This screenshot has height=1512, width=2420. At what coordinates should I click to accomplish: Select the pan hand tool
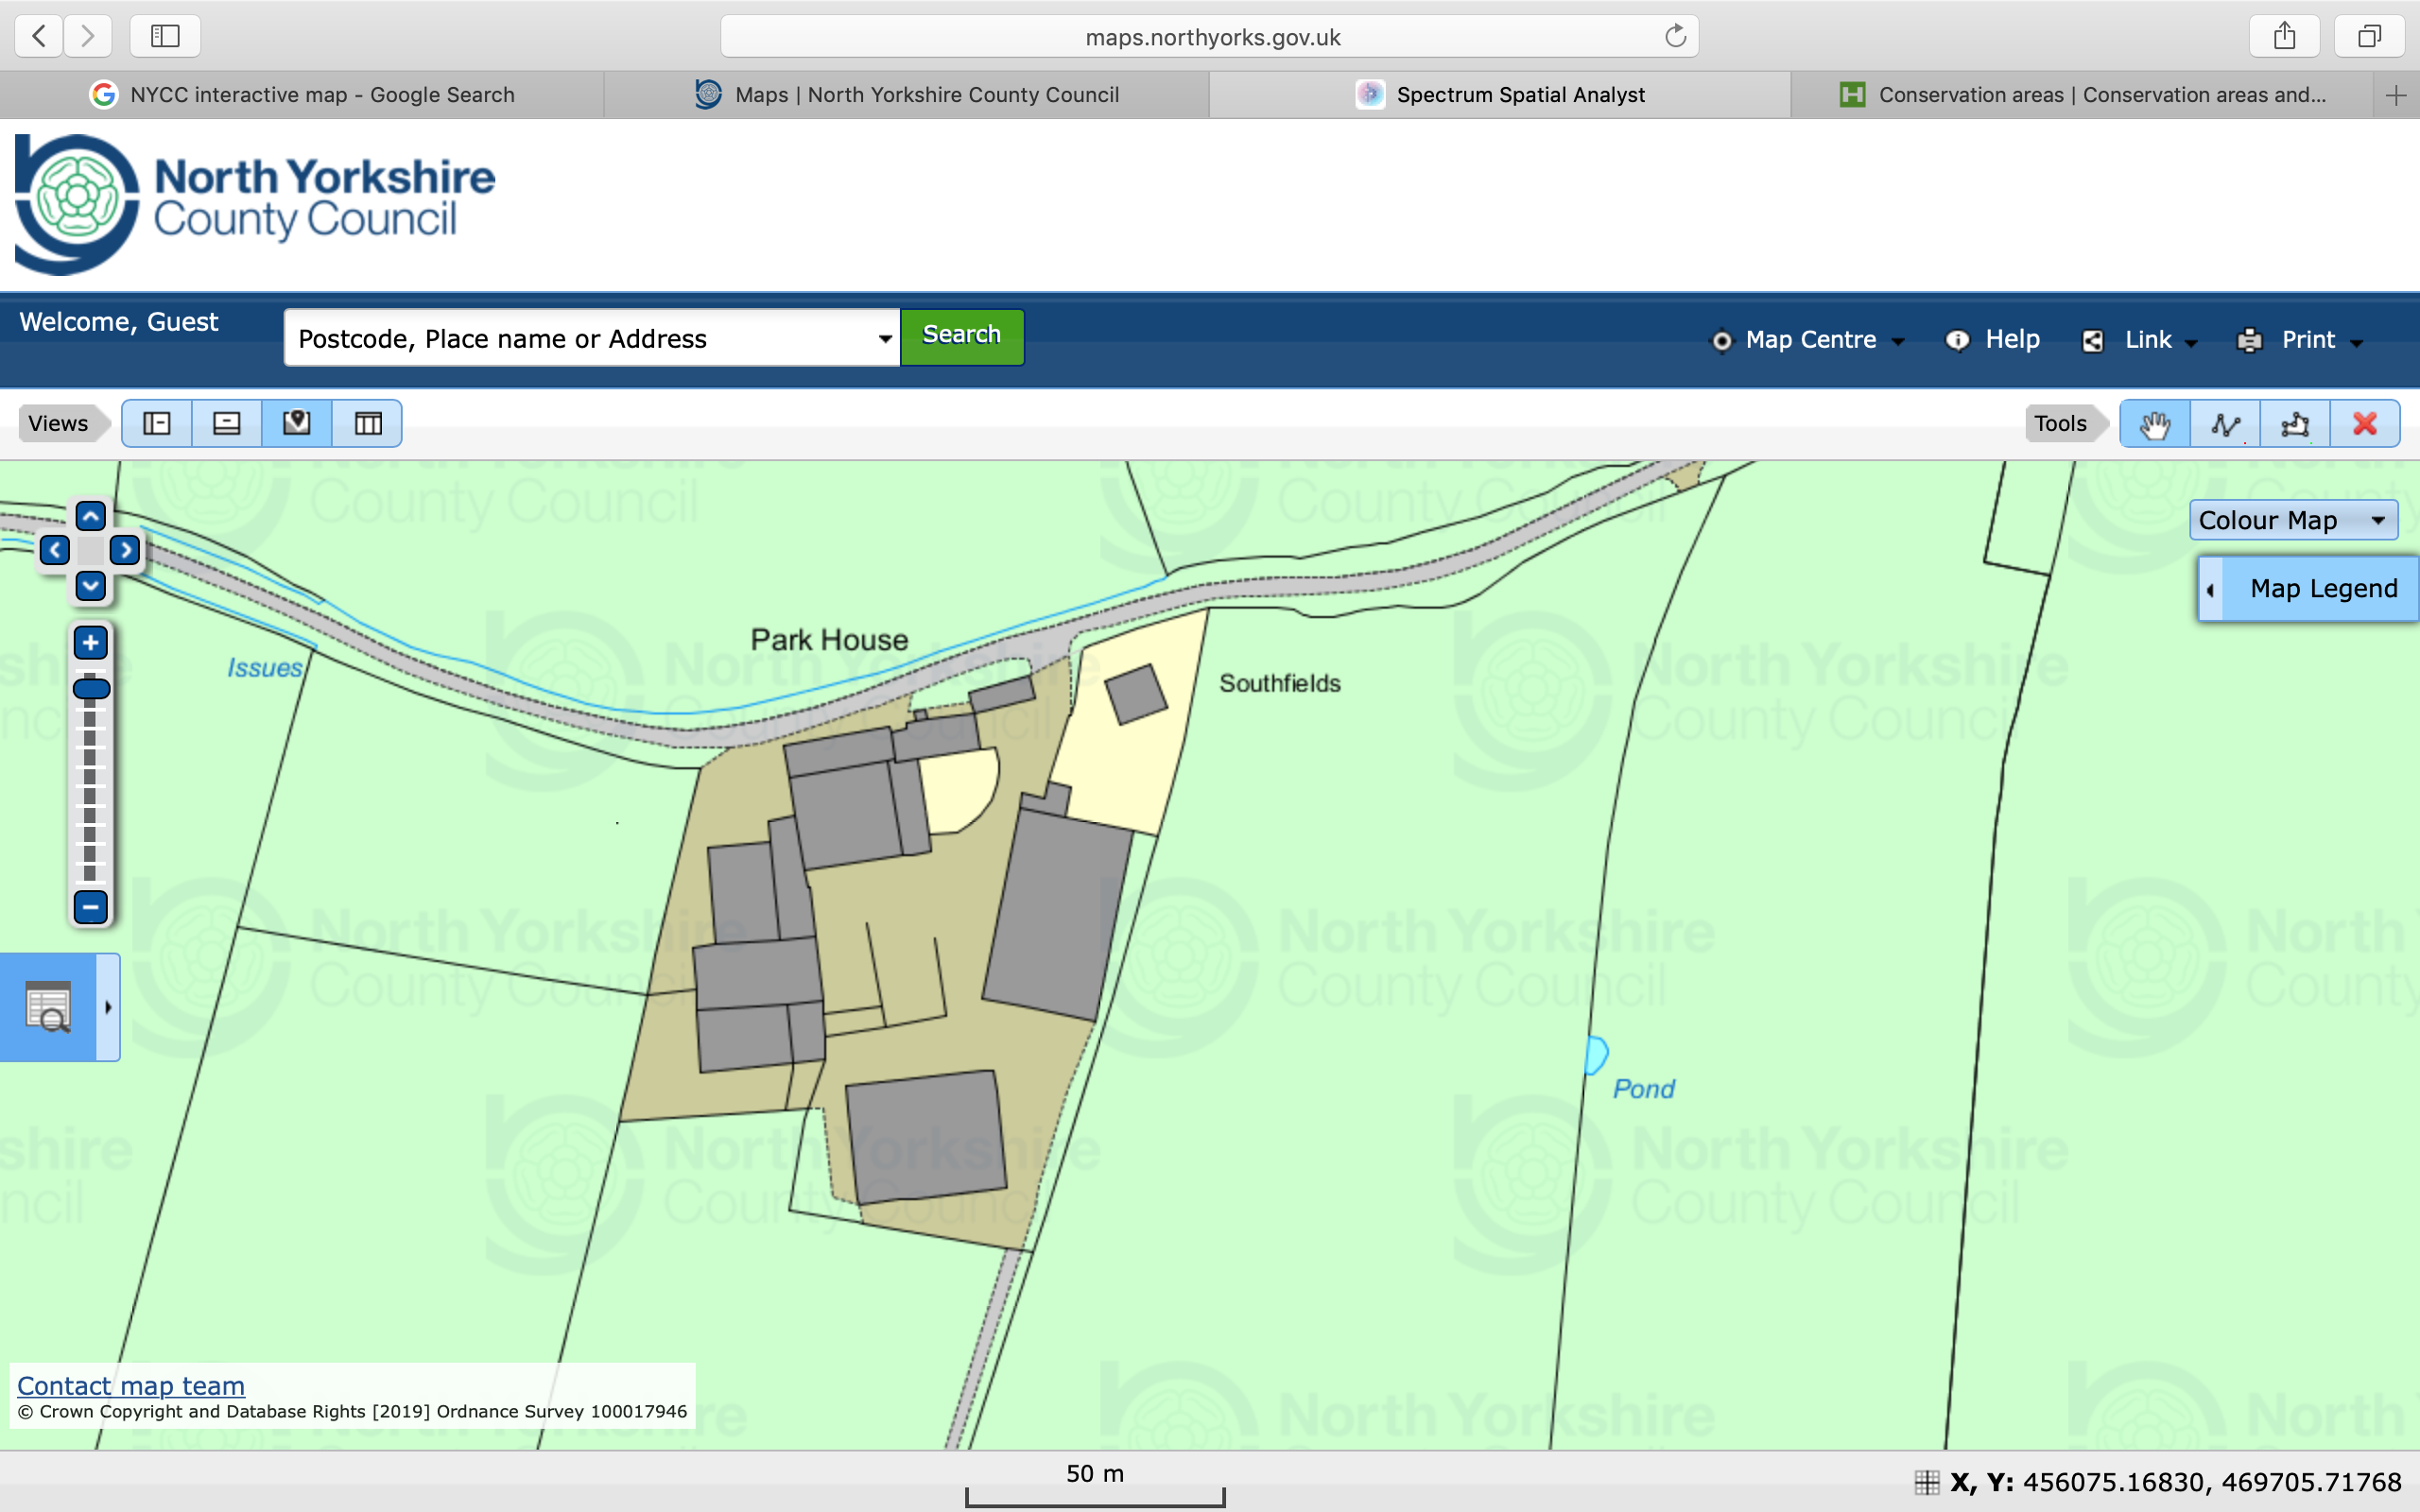click(x=2154, y=424)
